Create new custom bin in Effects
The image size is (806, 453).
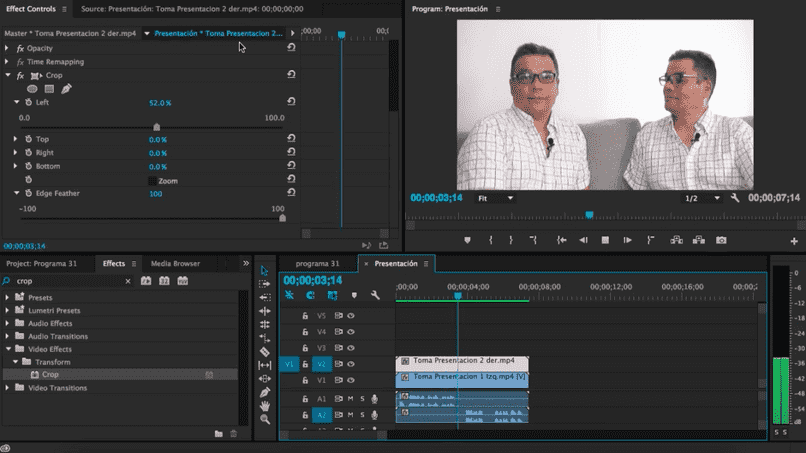click(x=218, y=433)
